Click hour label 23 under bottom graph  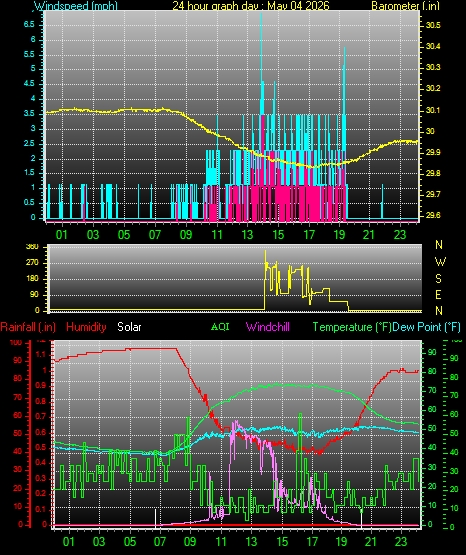pyautogui.click(x=401, y=542)
